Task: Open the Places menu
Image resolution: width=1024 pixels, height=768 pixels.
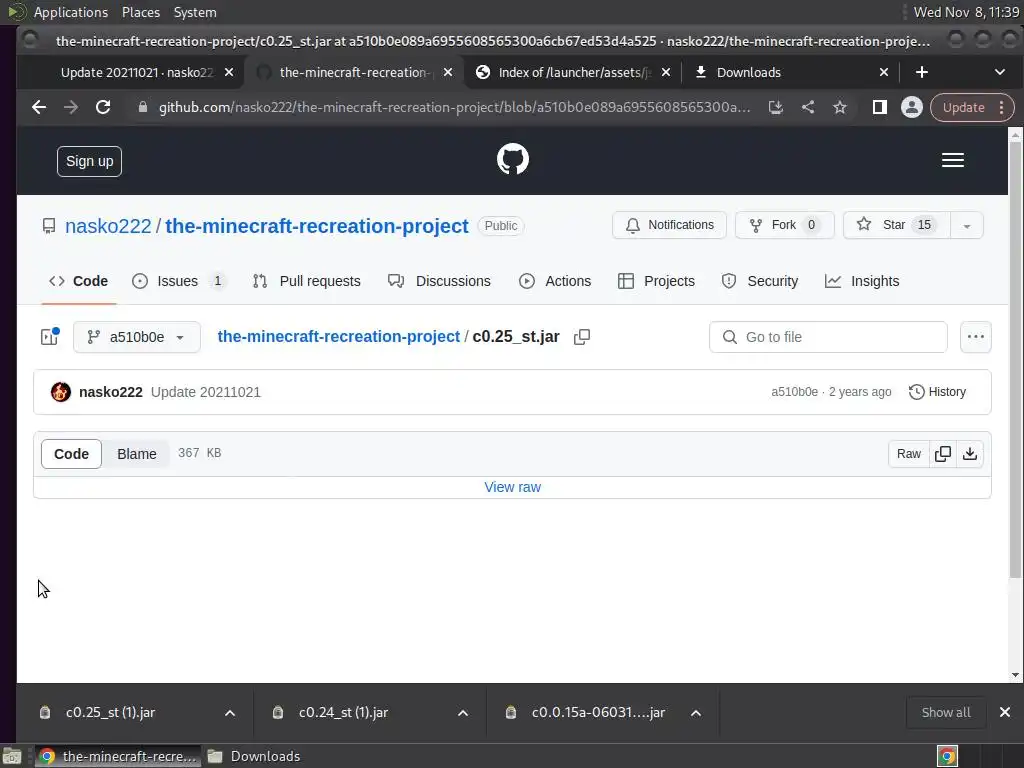Action: [140, 12]
